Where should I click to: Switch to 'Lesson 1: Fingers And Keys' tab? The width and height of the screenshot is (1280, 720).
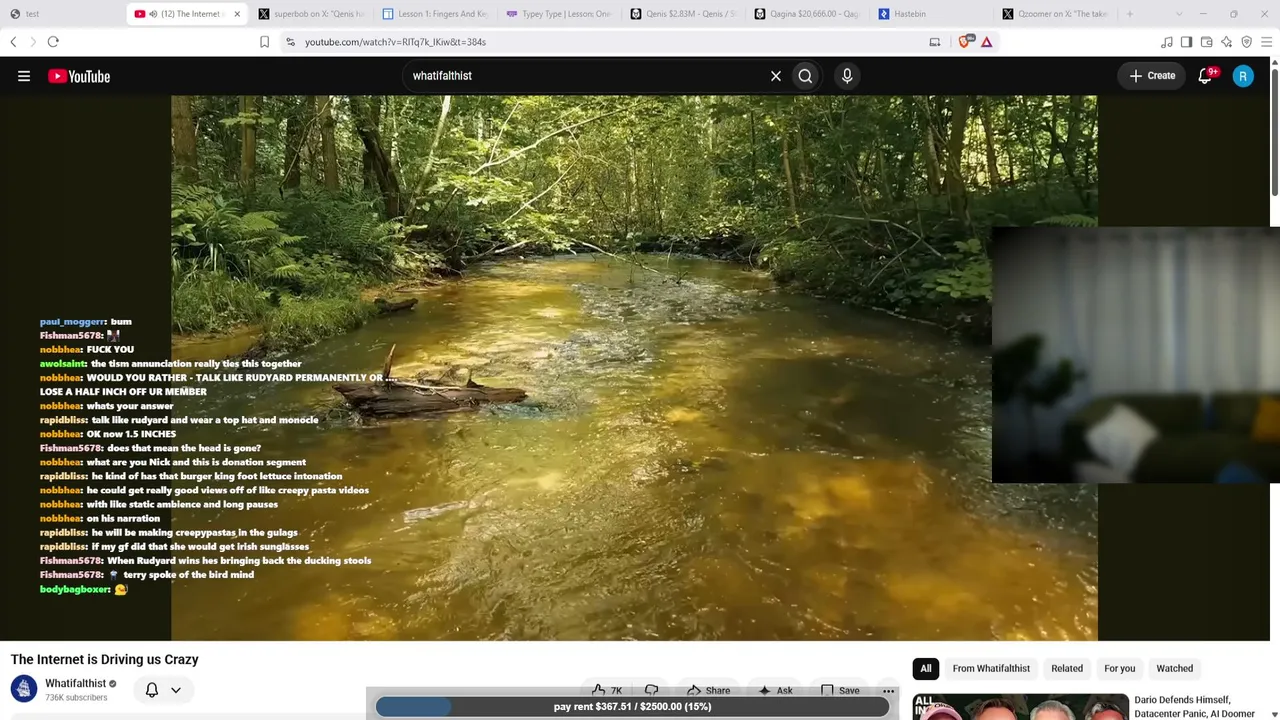[435, 14]
